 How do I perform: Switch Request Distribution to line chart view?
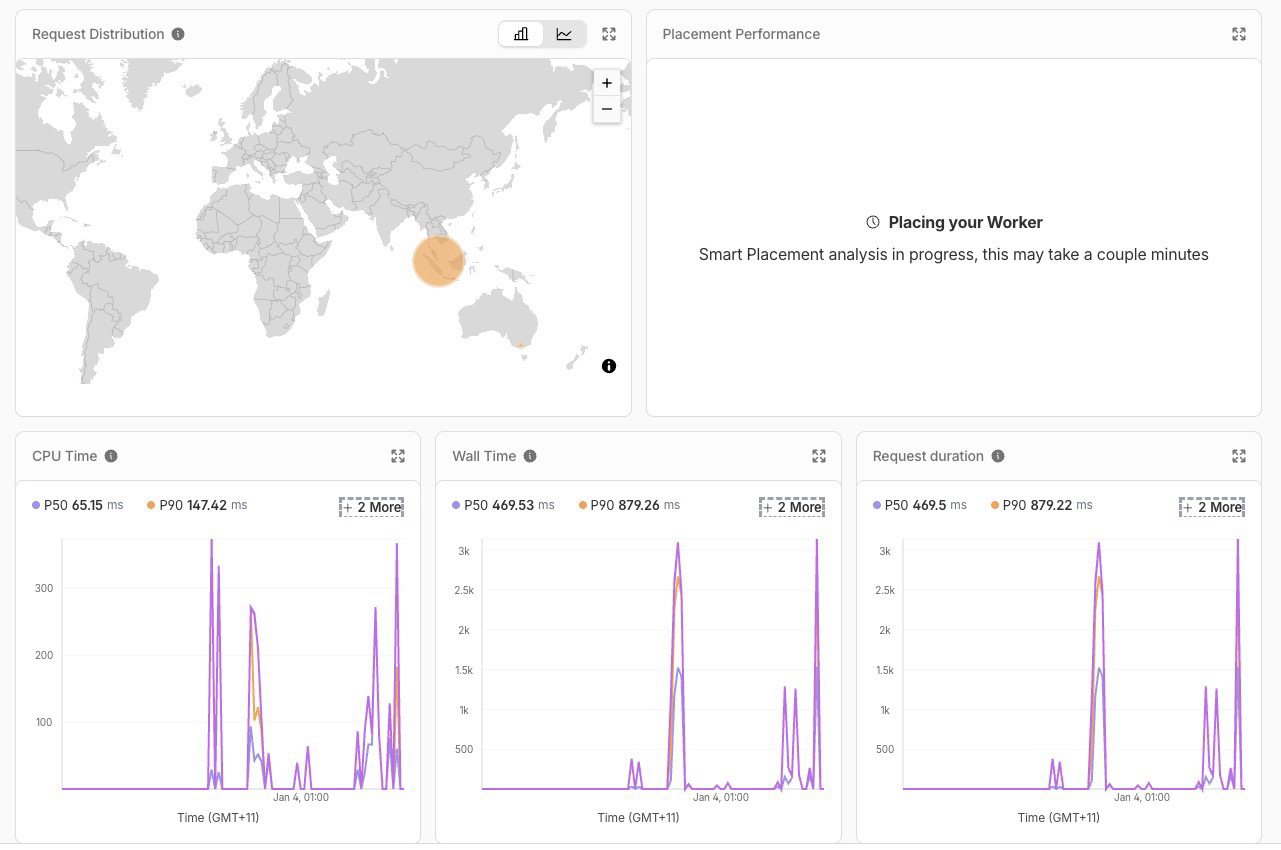point(564,34)
